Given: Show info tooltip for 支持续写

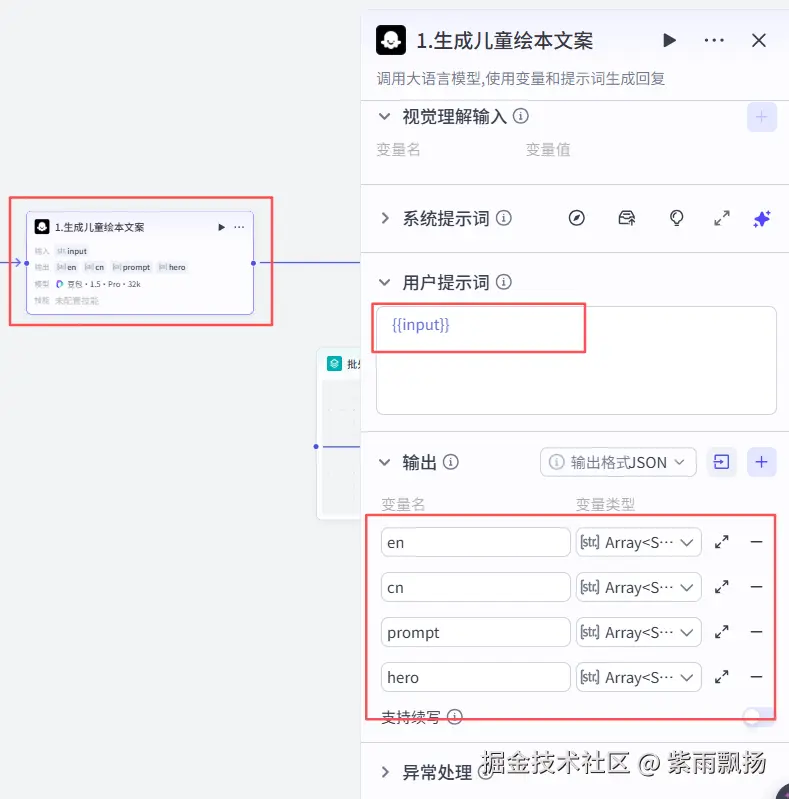Looking at the screenshot, I should point(455,717).
